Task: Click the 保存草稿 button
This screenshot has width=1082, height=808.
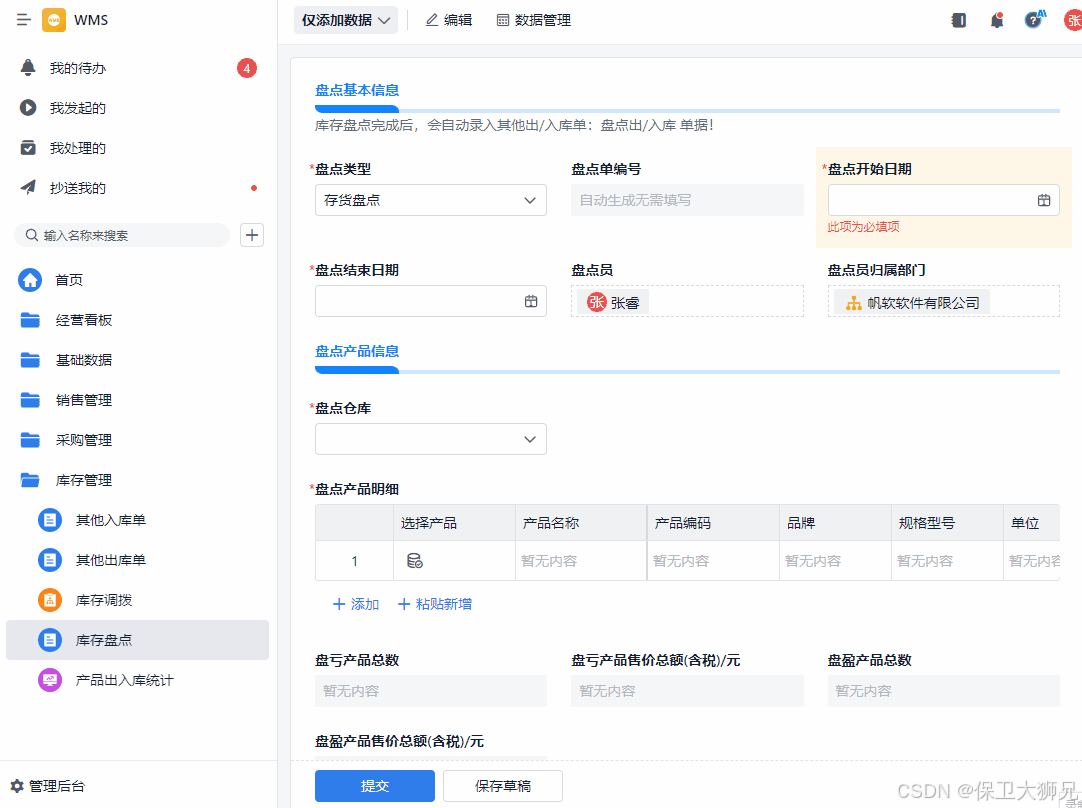Action: click(502, 786)
